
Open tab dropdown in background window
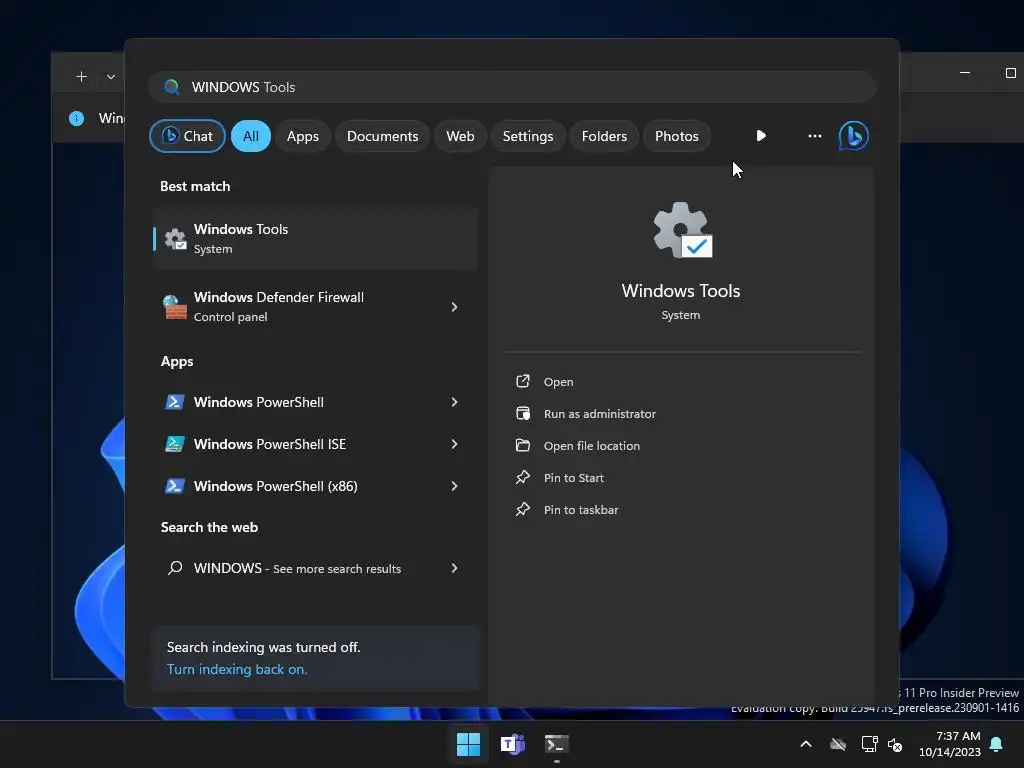pyautogui.click(x=111, y=76)
